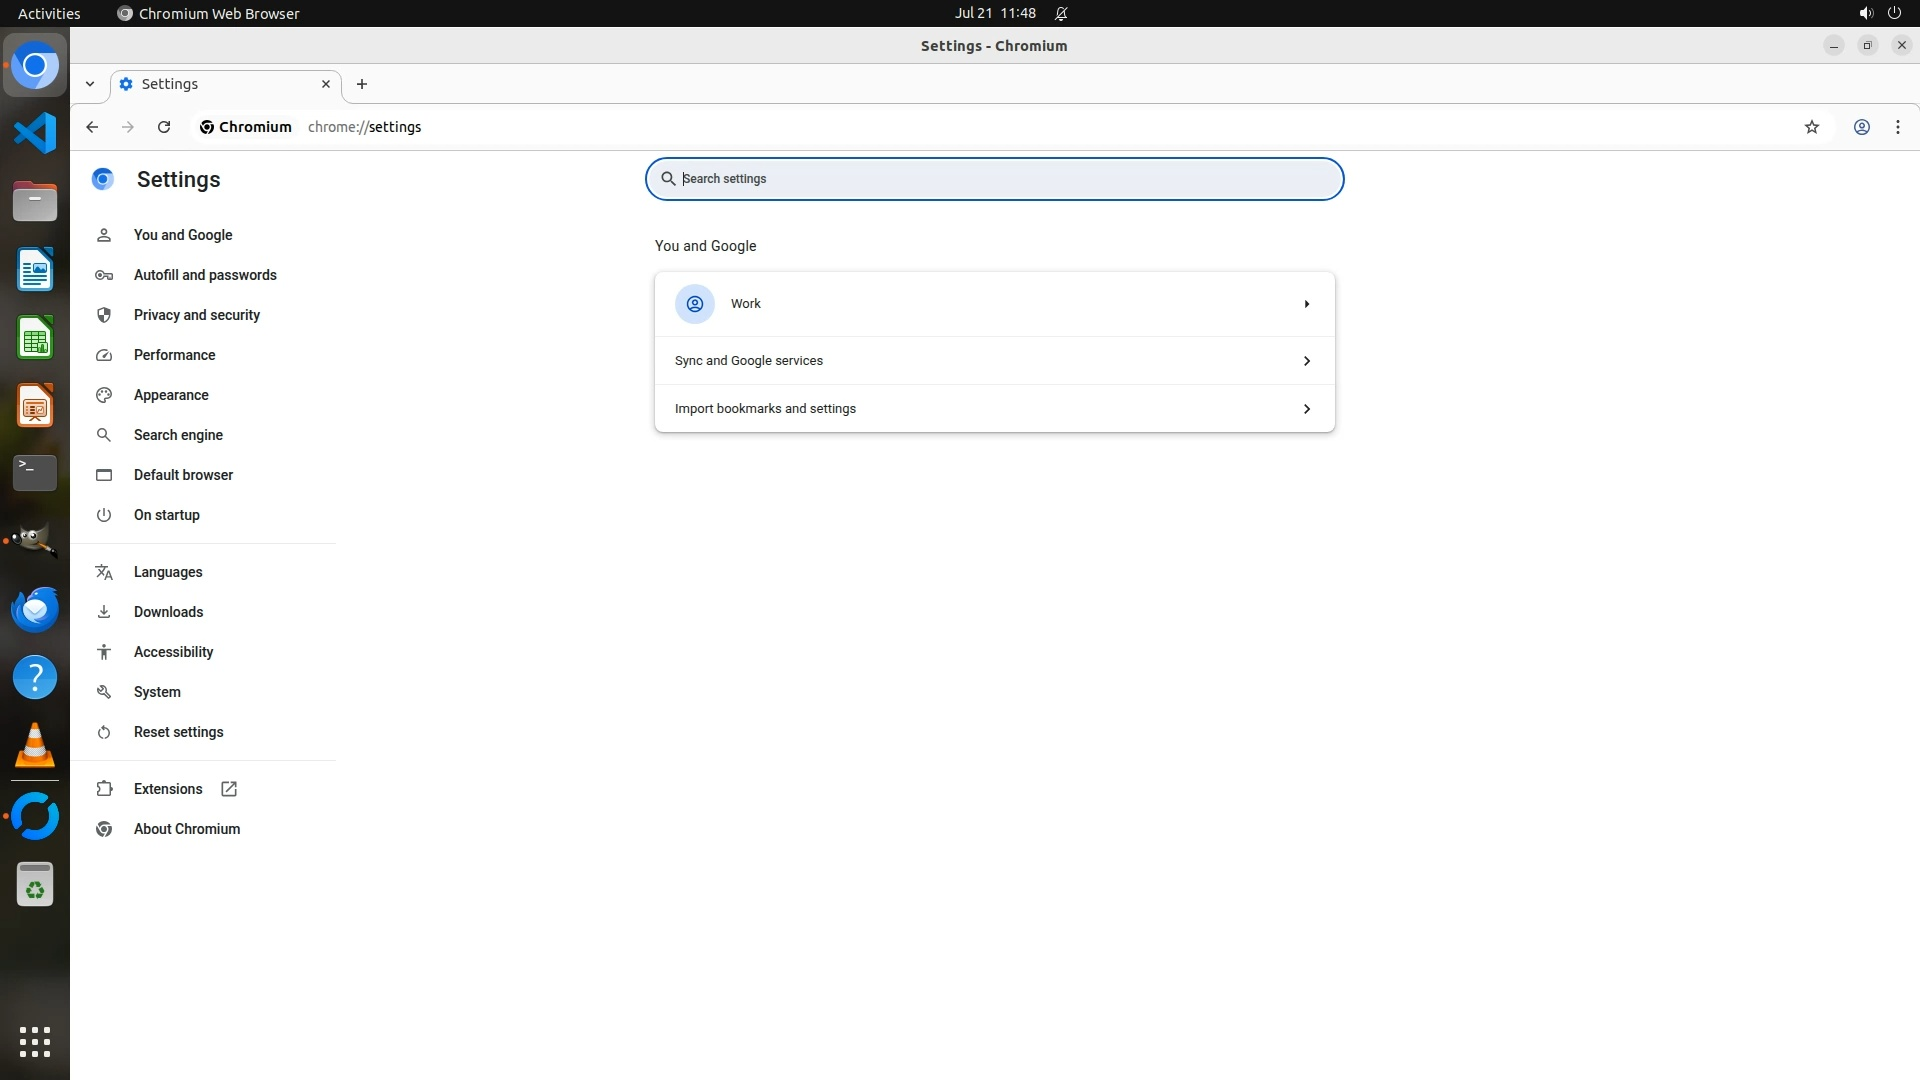Open Reset settings section
Viewport: 1920px width, 1080px height.
tap(178, 732)
